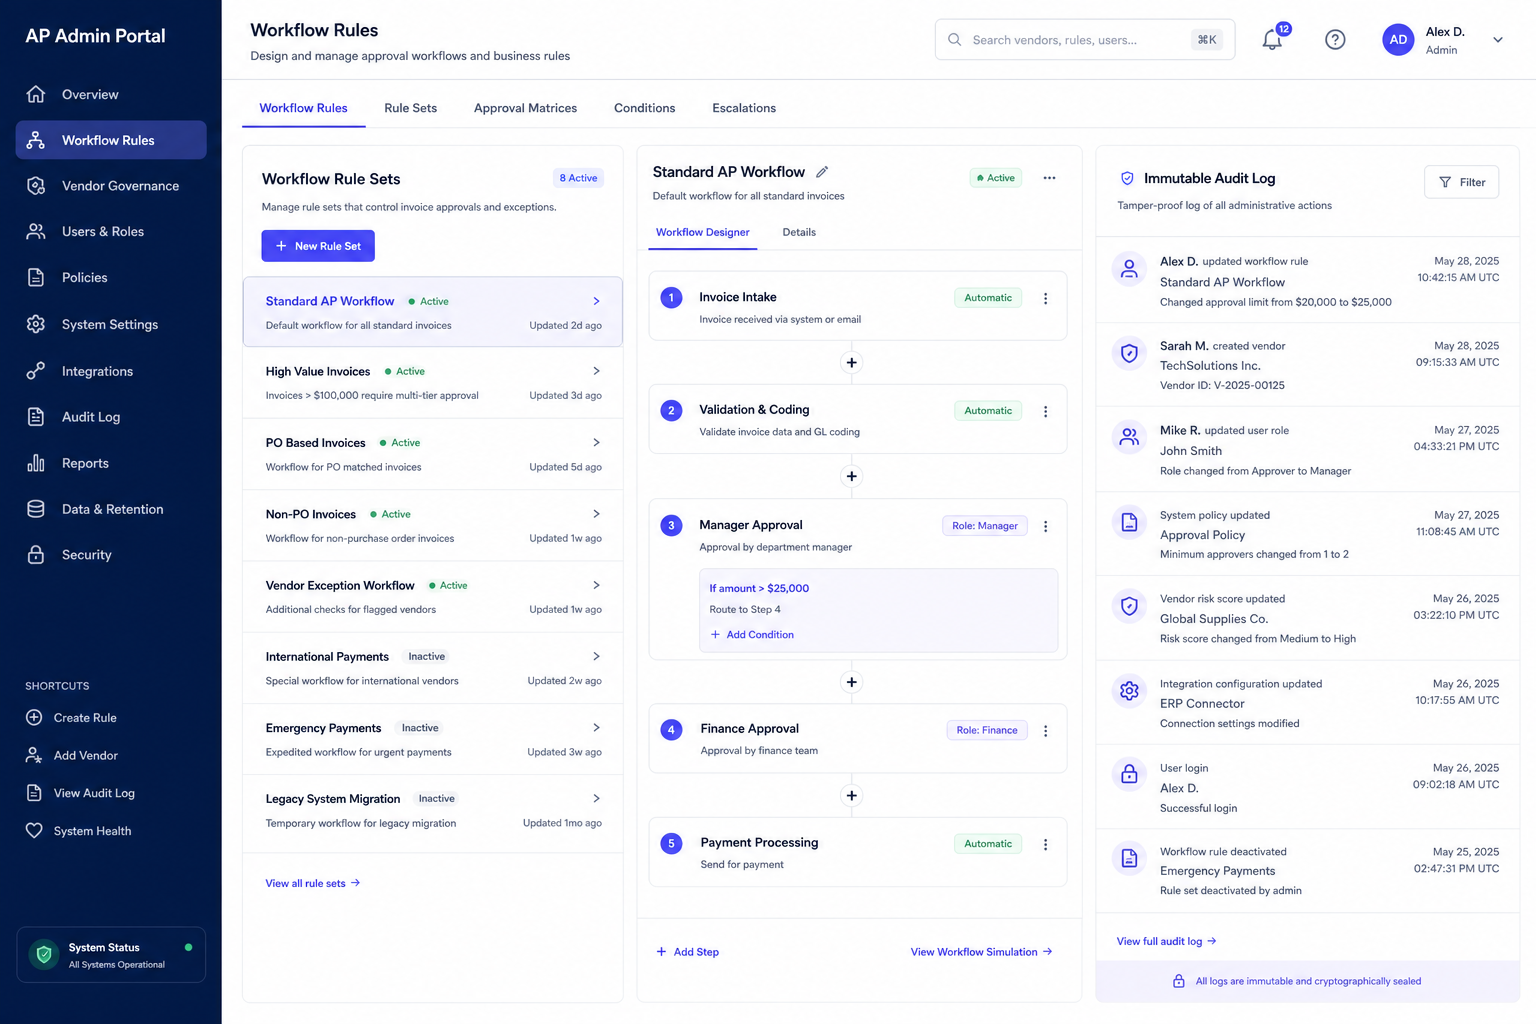1536x1024 pixels.
Task: Open the notifications bell
Action: click(x=1272, y=40)
